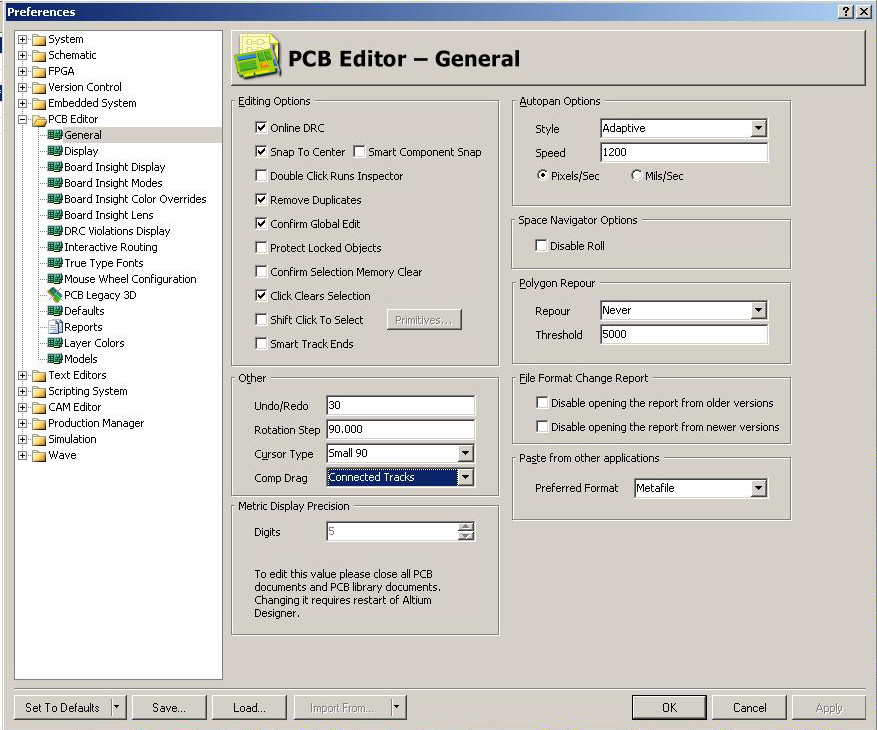Click the Primitives... button
Screen dimensions: 877x730
pyautogui.click(x=424, y=319)
